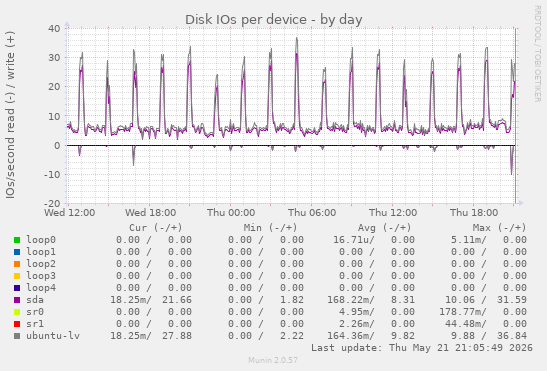Click the sda current write value 21.66
The width and height of the screenshot is (547, 371).
(177, 300)
